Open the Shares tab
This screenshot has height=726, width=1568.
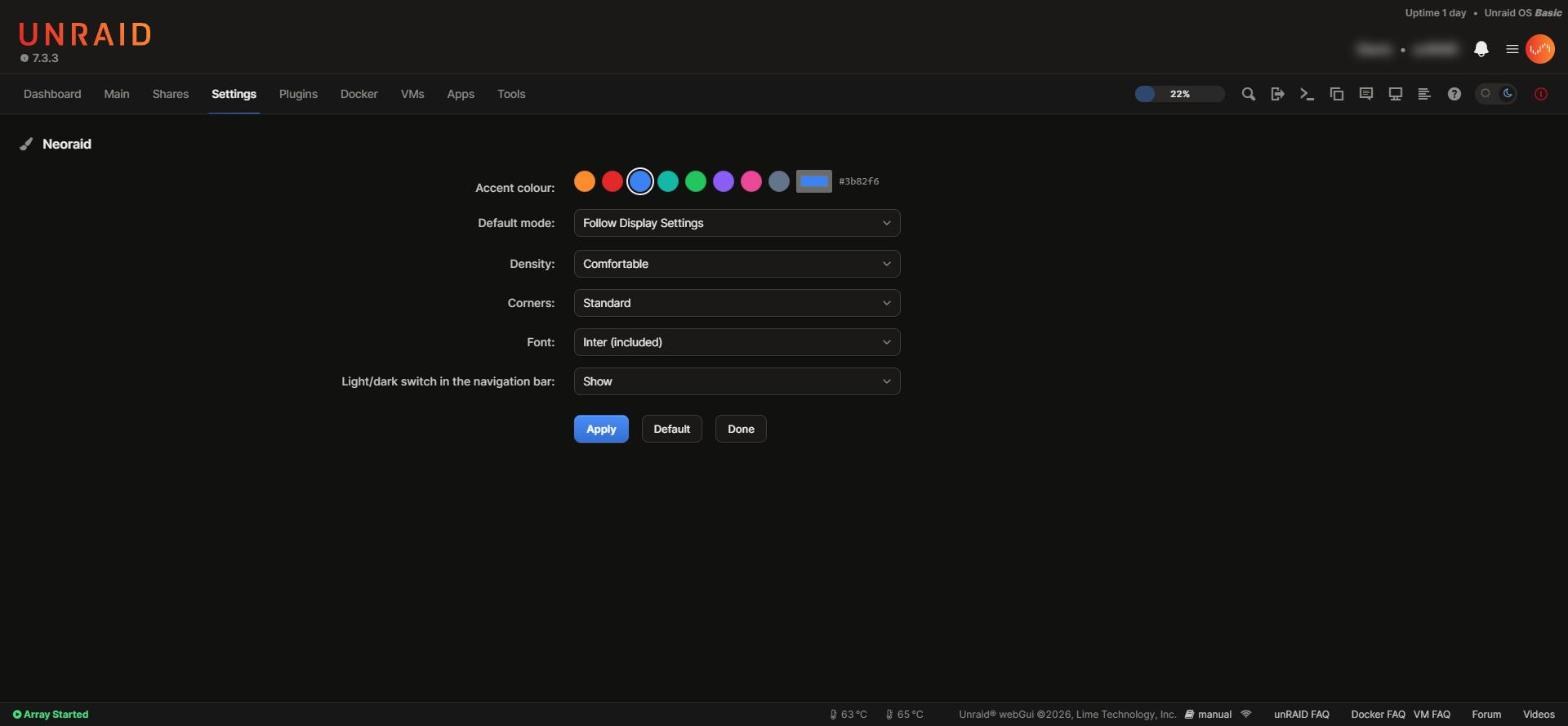pos(170,94)
